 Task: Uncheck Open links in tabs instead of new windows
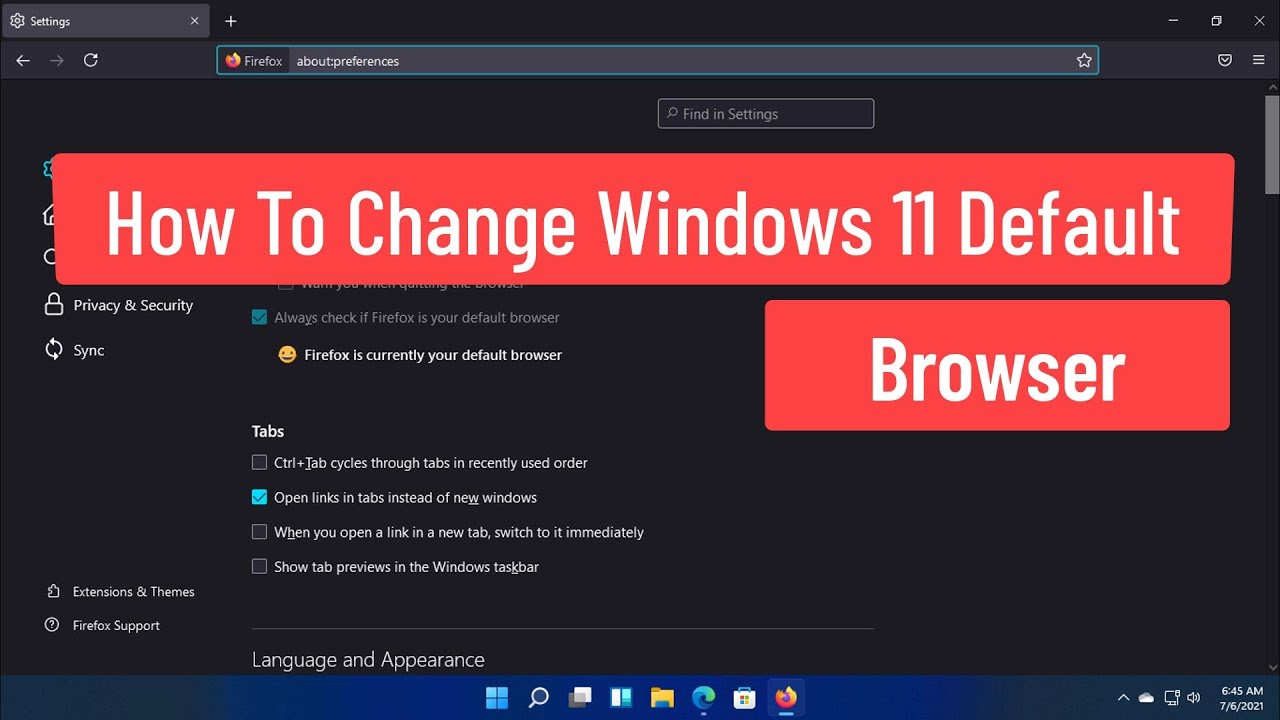coord(259,497)
